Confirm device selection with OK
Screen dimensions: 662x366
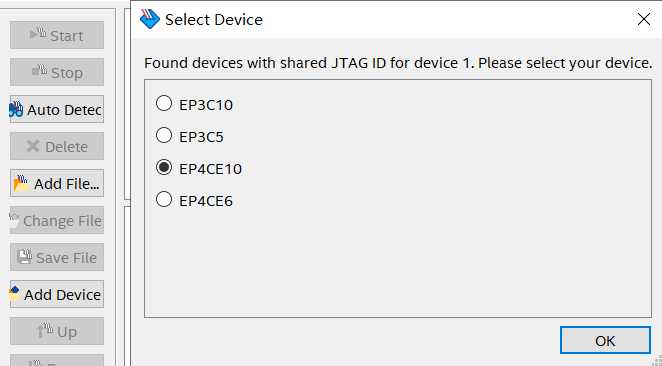pos(605,340)
